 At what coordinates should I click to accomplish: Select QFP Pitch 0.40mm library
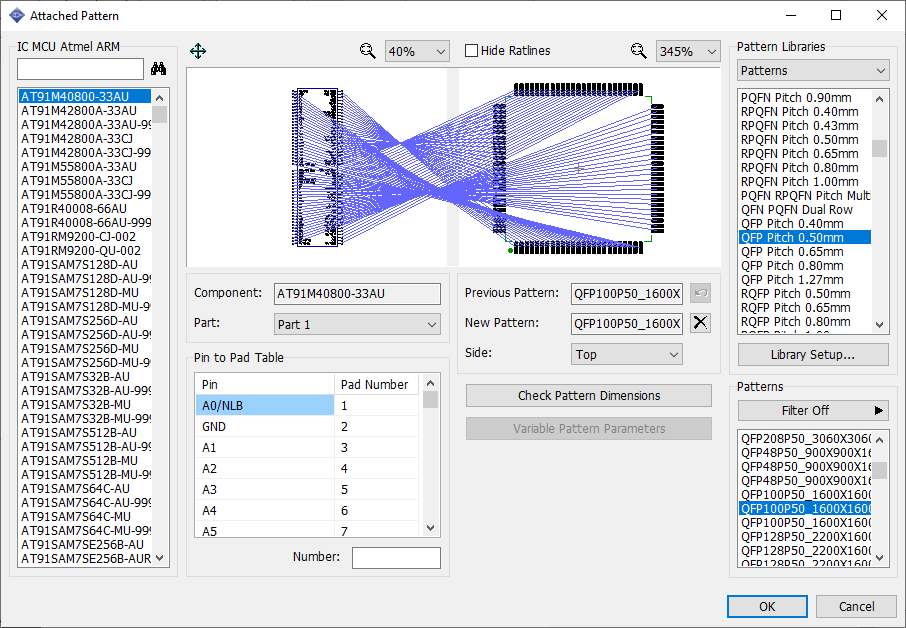coord(805,224)
